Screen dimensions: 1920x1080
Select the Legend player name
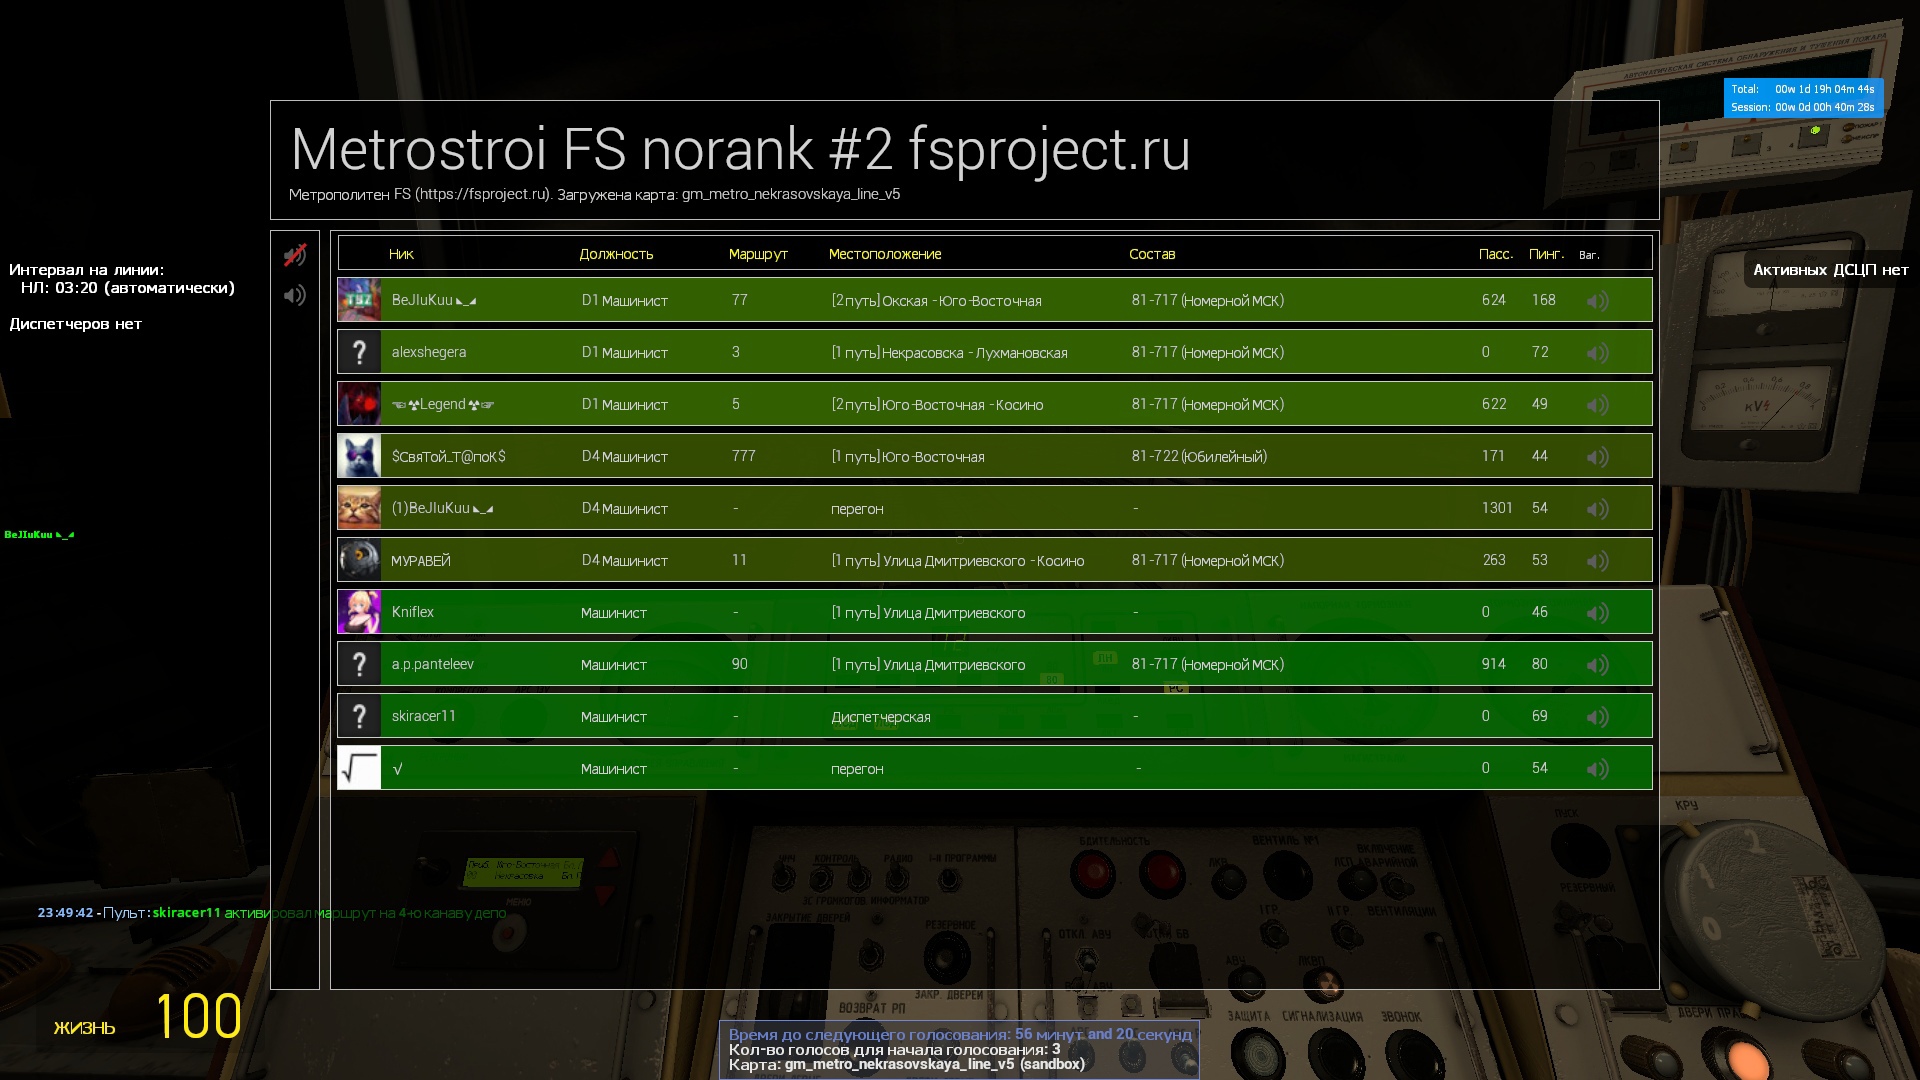coord(443,404)
